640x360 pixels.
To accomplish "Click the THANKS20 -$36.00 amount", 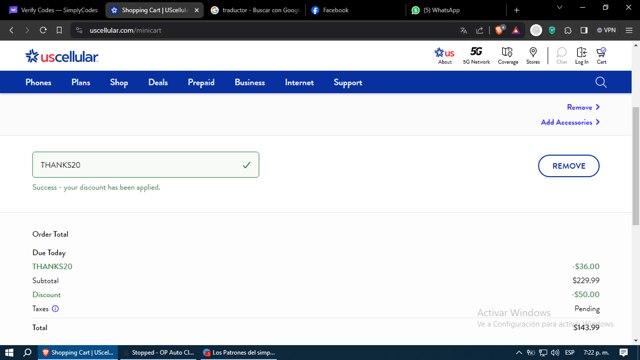I will coord(586,267).
